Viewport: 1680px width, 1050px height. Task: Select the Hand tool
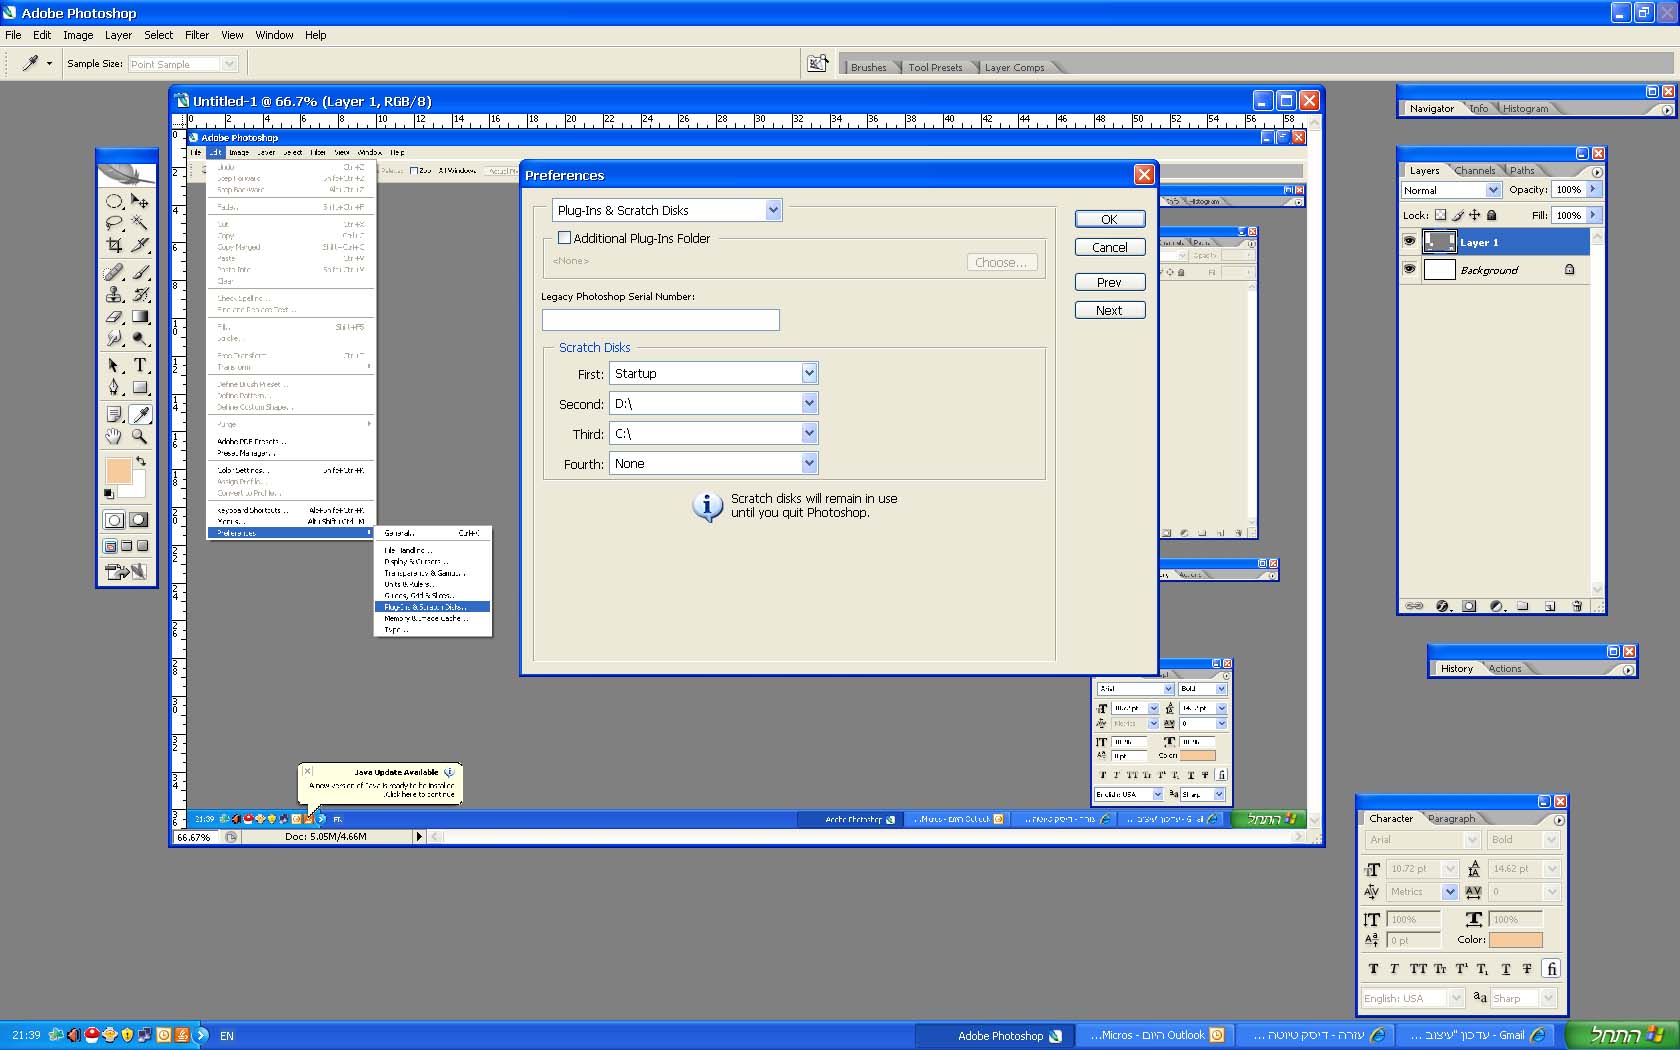coord(114,436)
